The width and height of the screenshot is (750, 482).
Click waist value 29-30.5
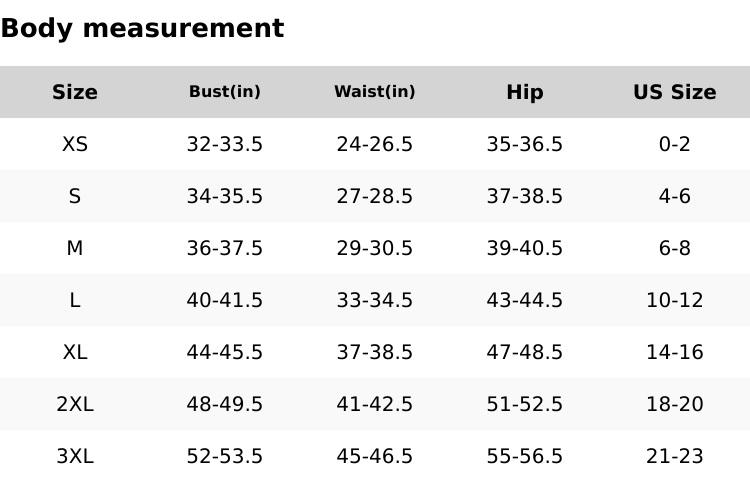coord(375,248)
